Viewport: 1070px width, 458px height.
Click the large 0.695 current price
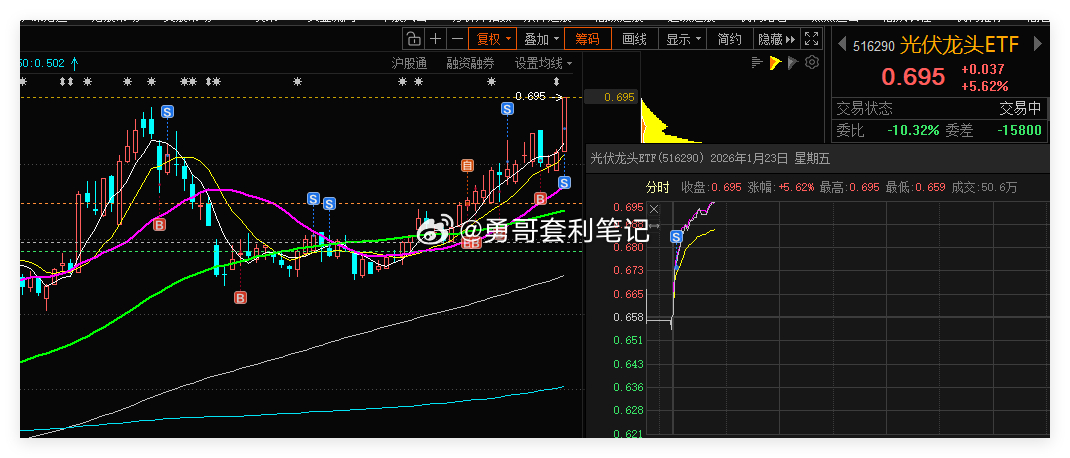[912, 76]
